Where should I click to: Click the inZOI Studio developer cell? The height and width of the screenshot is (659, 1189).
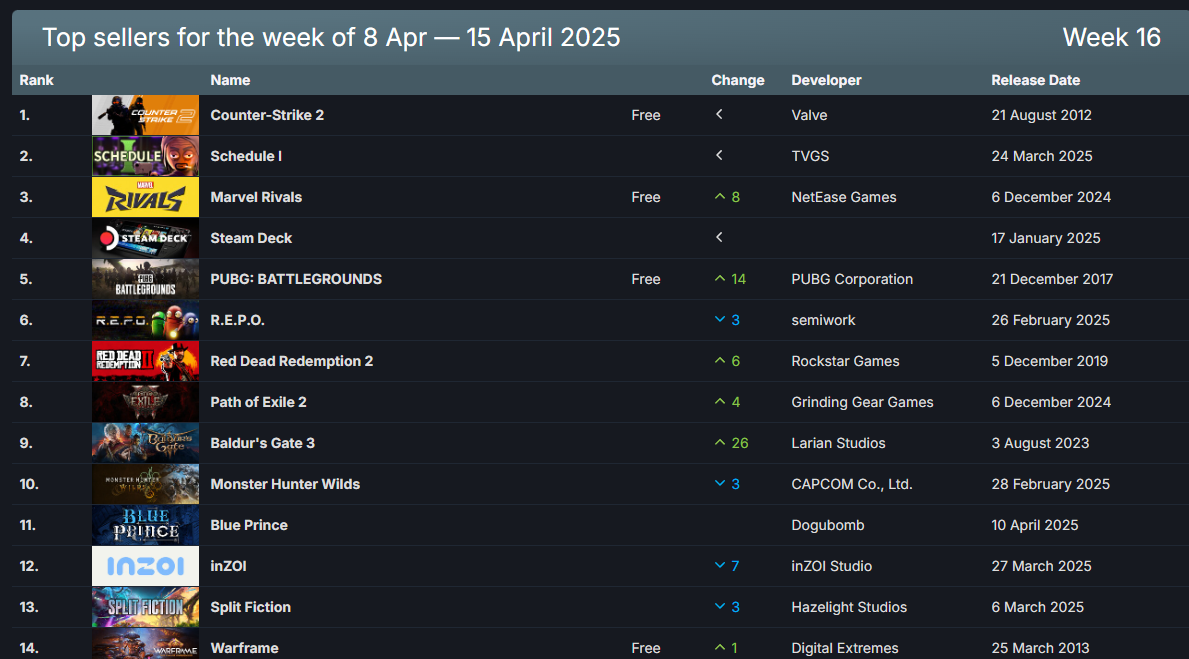[831, 566]
